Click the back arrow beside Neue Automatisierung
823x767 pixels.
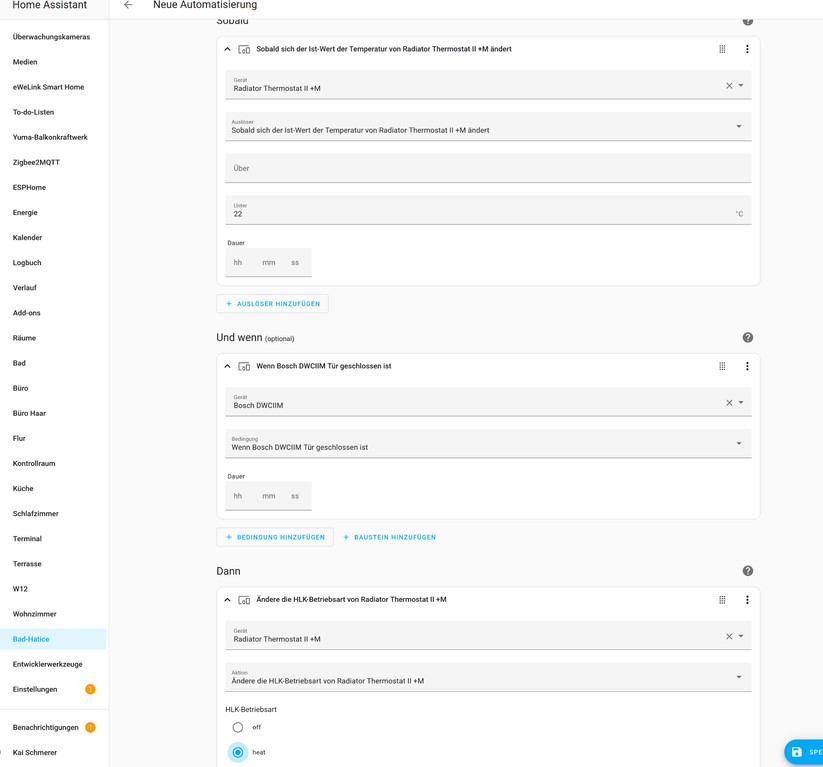point(127,5)
